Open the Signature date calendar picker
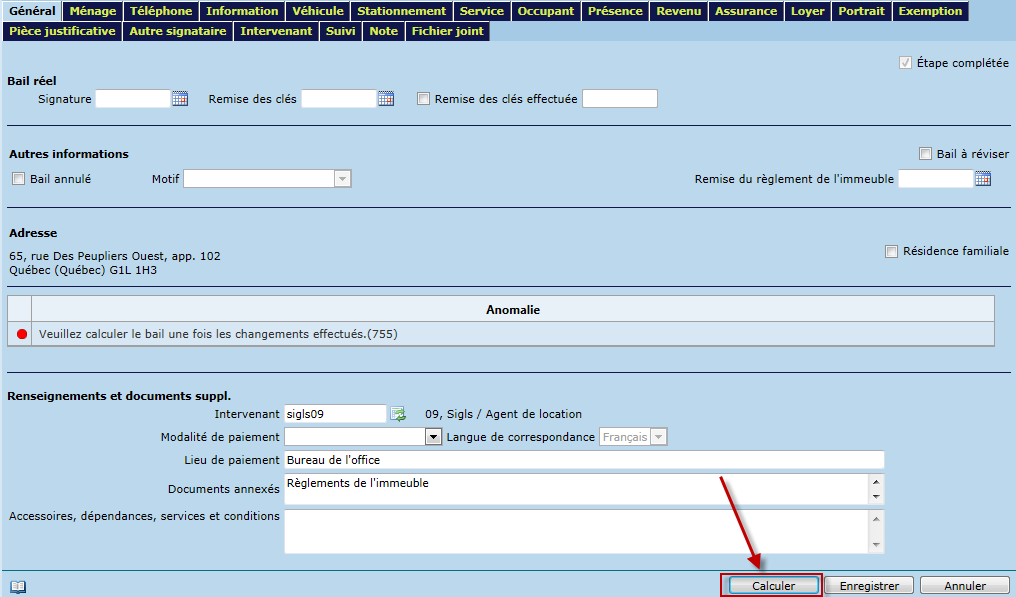 (x=180, y=99)
